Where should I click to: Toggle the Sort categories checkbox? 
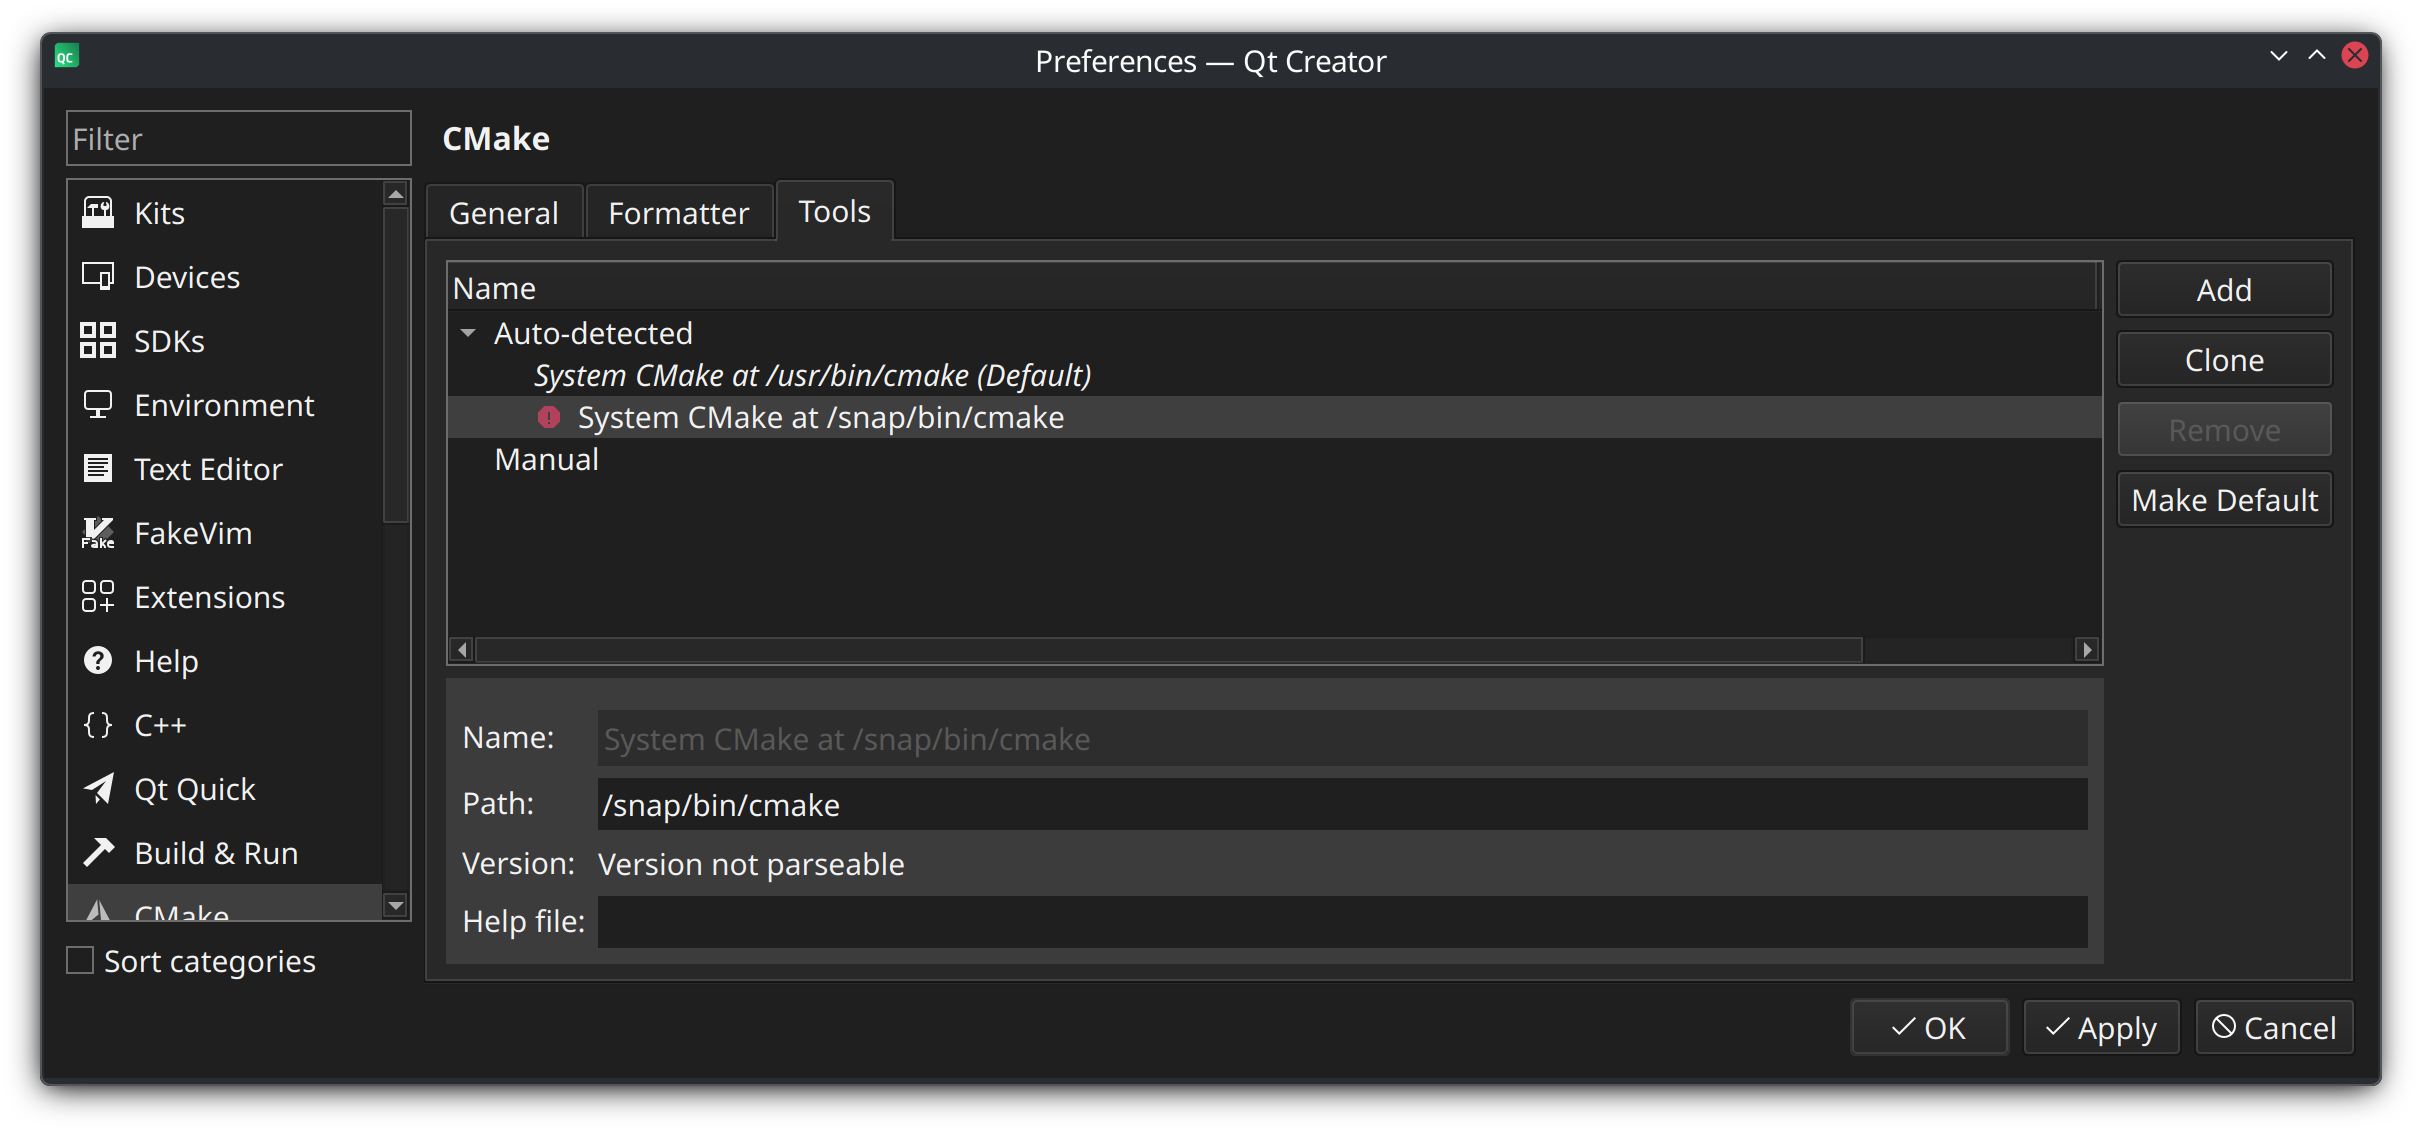(80, 961)
